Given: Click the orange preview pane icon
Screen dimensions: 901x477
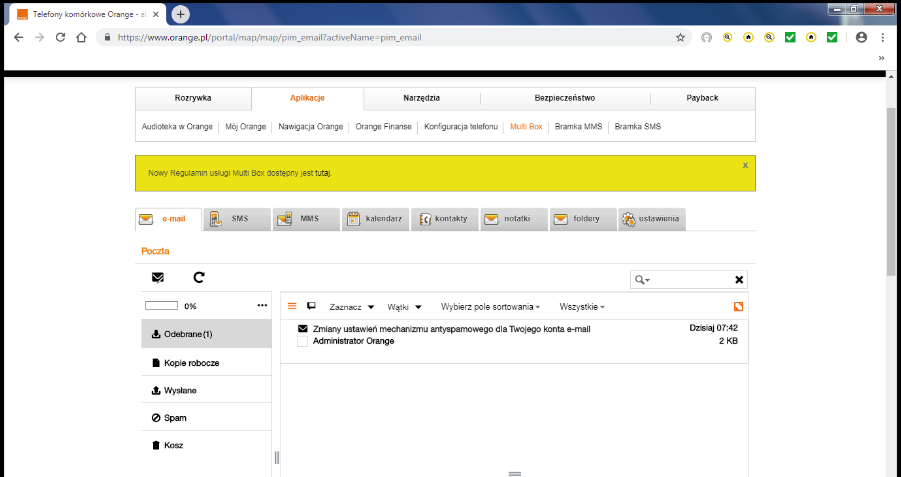Looking at the screenshot, I should [739, 306].
